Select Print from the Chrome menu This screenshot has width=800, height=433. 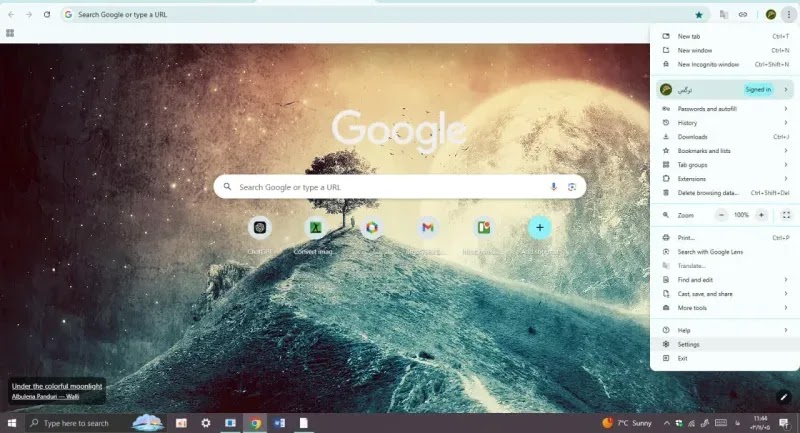point(724,238)
